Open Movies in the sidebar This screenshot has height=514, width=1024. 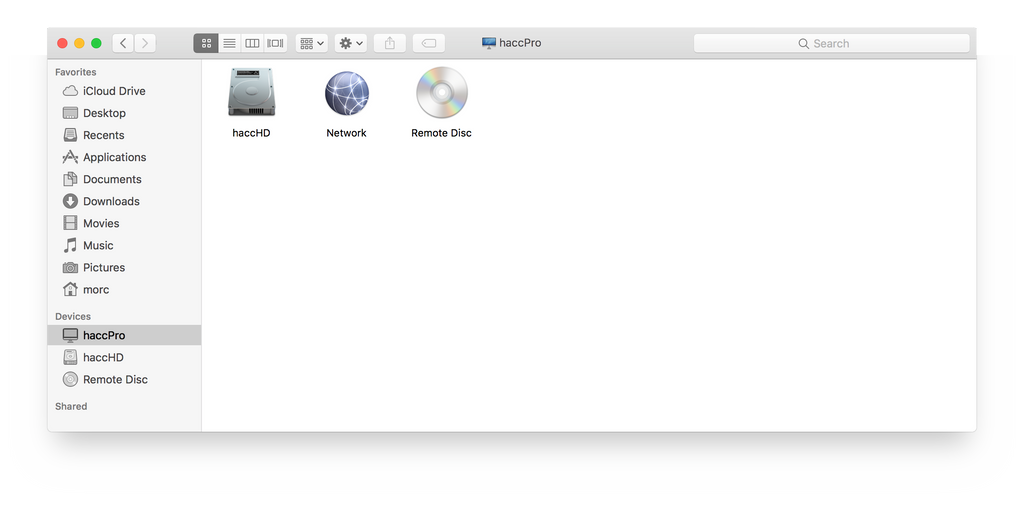tap(124, 223)
